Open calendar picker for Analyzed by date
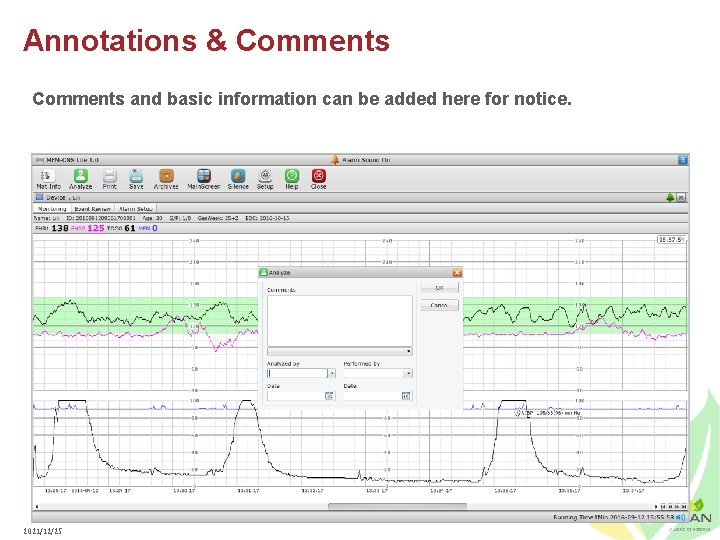This screenshot has width=720, height=540. [329, 396]
